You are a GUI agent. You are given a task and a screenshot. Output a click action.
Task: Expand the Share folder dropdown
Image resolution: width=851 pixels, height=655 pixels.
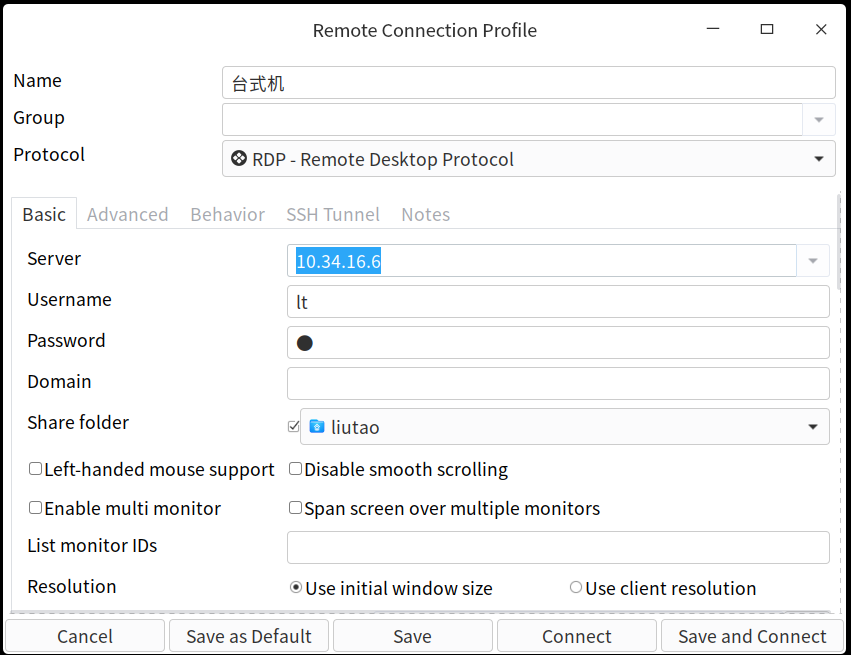(813, 427)
